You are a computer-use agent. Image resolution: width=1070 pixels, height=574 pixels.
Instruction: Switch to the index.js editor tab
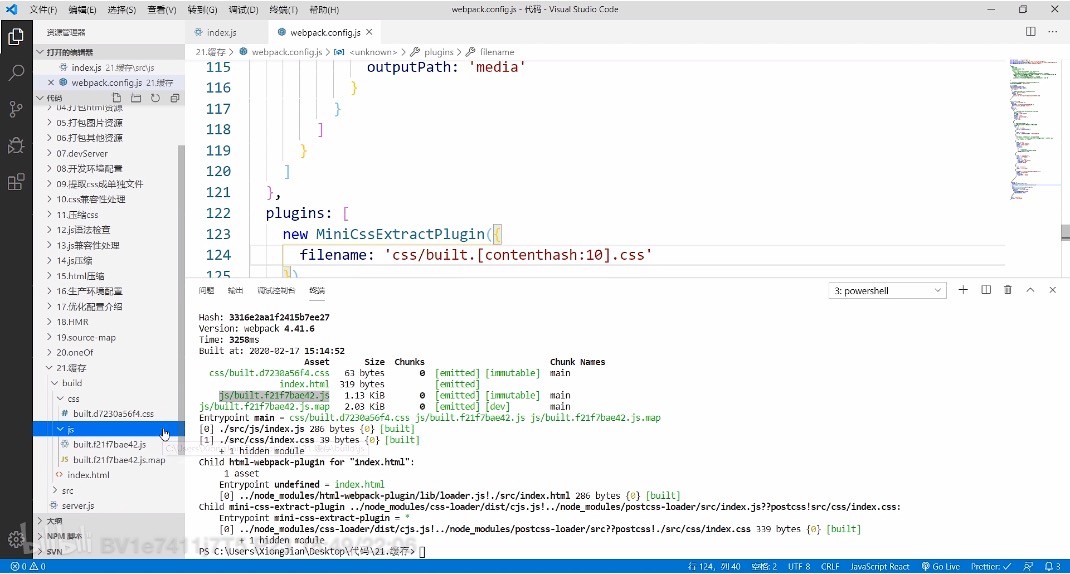click(222, 32)
